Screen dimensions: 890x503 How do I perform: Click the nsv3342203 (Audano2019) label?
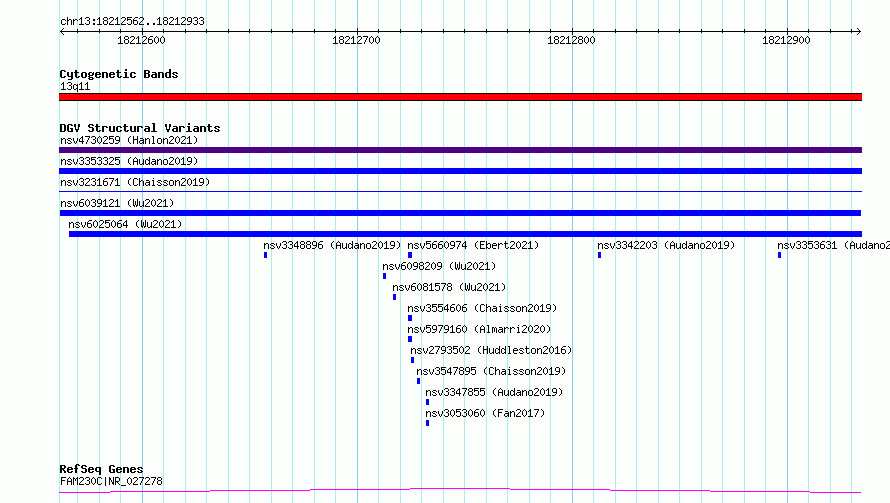coord(666,245)
